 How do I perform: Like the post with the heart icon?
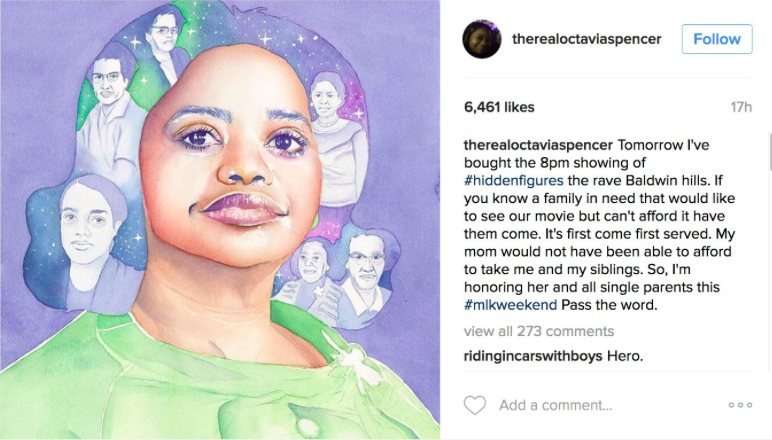click(x=475, y=405)
